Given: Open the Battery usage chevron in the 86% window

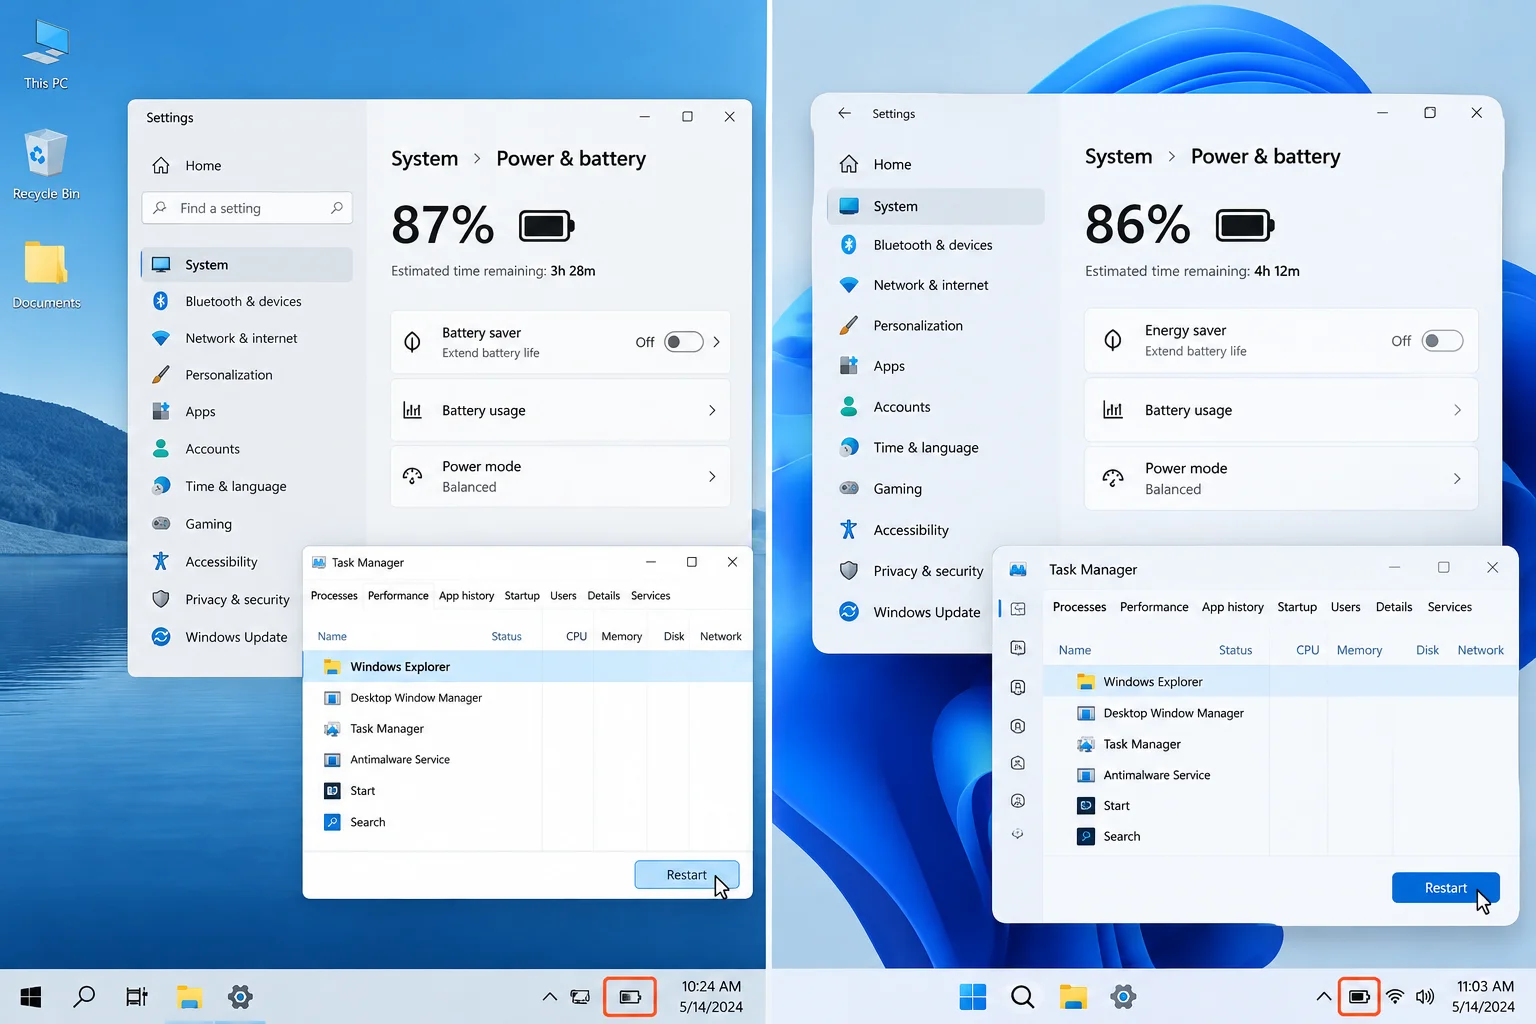Looking at the screenshot, I should (x=1457, y=410).
